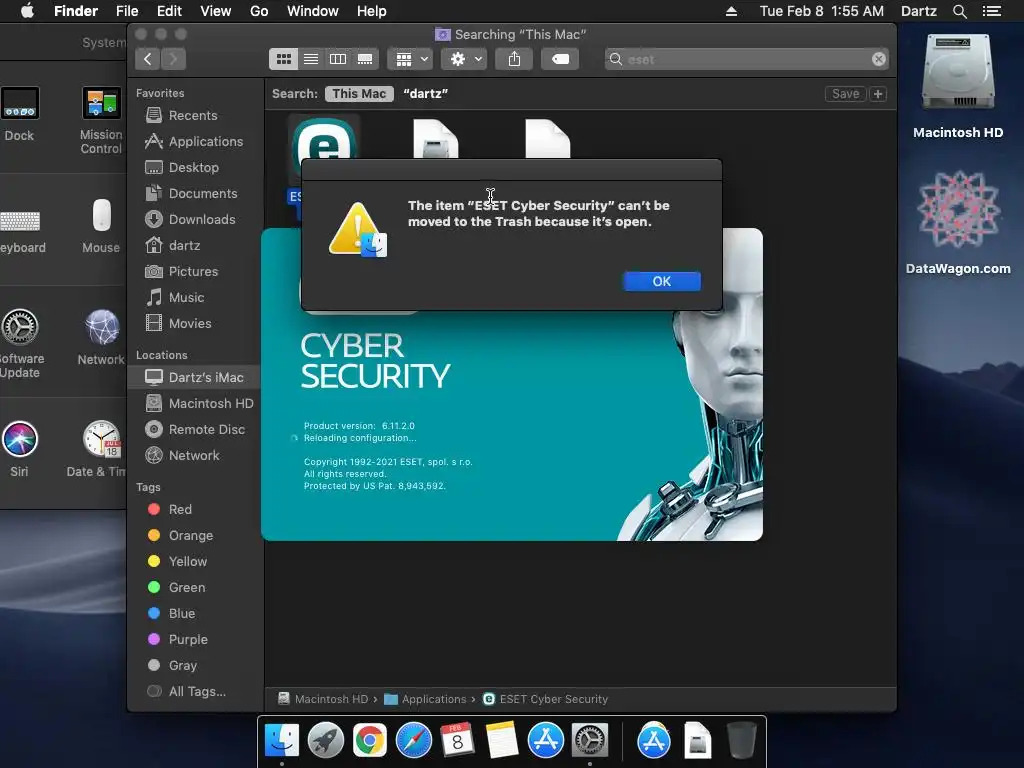Open Desktop in the sidebar

click(x=193, y=167)
